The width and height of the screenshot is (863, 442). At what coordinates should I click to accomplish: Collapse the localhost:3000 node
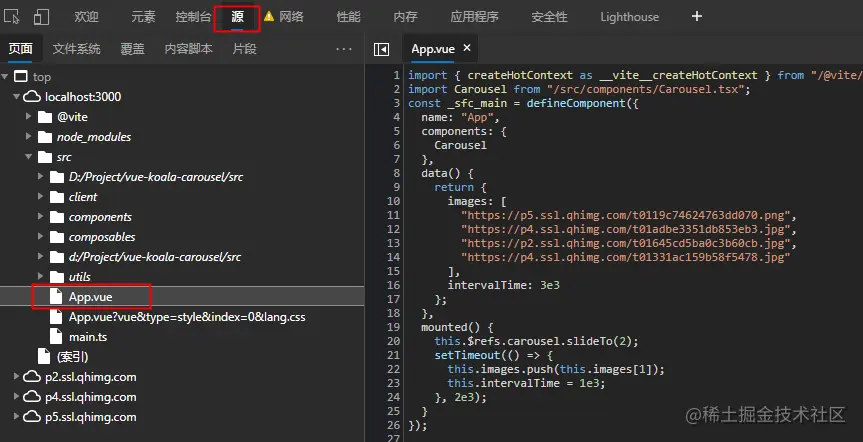17,97
